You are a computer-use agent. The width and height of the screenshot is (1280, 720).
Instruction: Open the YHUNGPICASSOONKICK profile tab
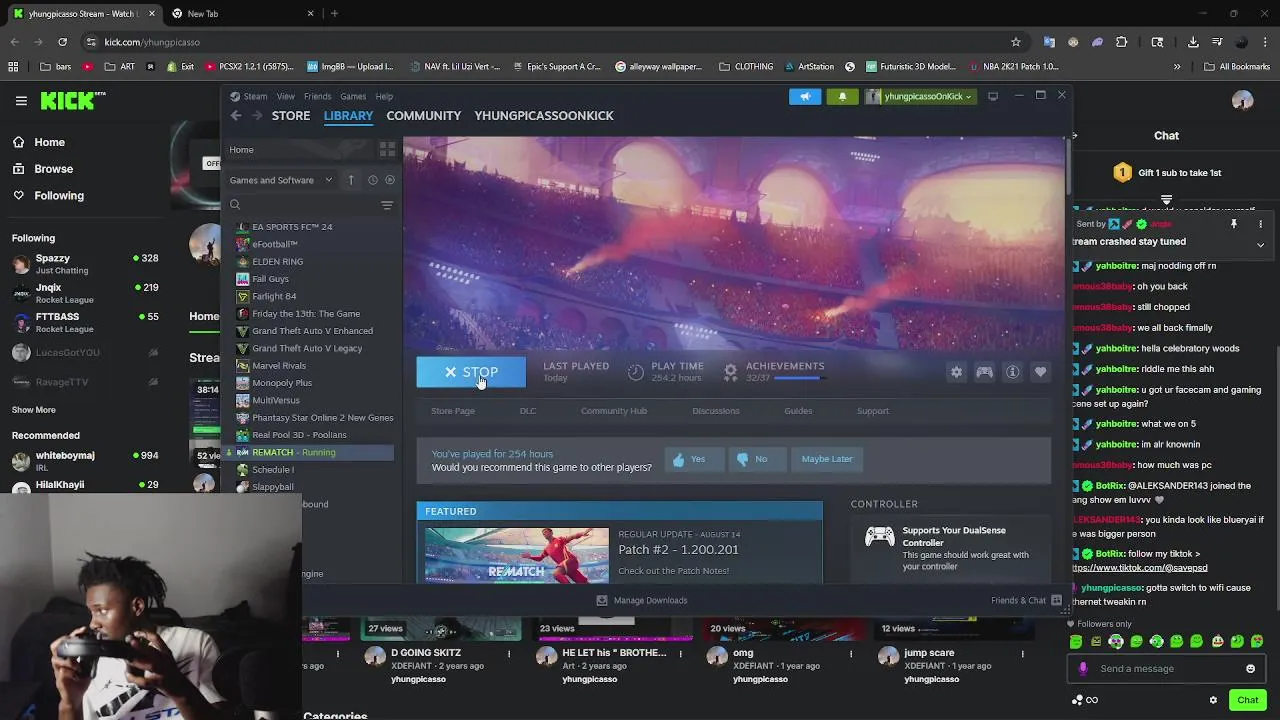(544, 116)
